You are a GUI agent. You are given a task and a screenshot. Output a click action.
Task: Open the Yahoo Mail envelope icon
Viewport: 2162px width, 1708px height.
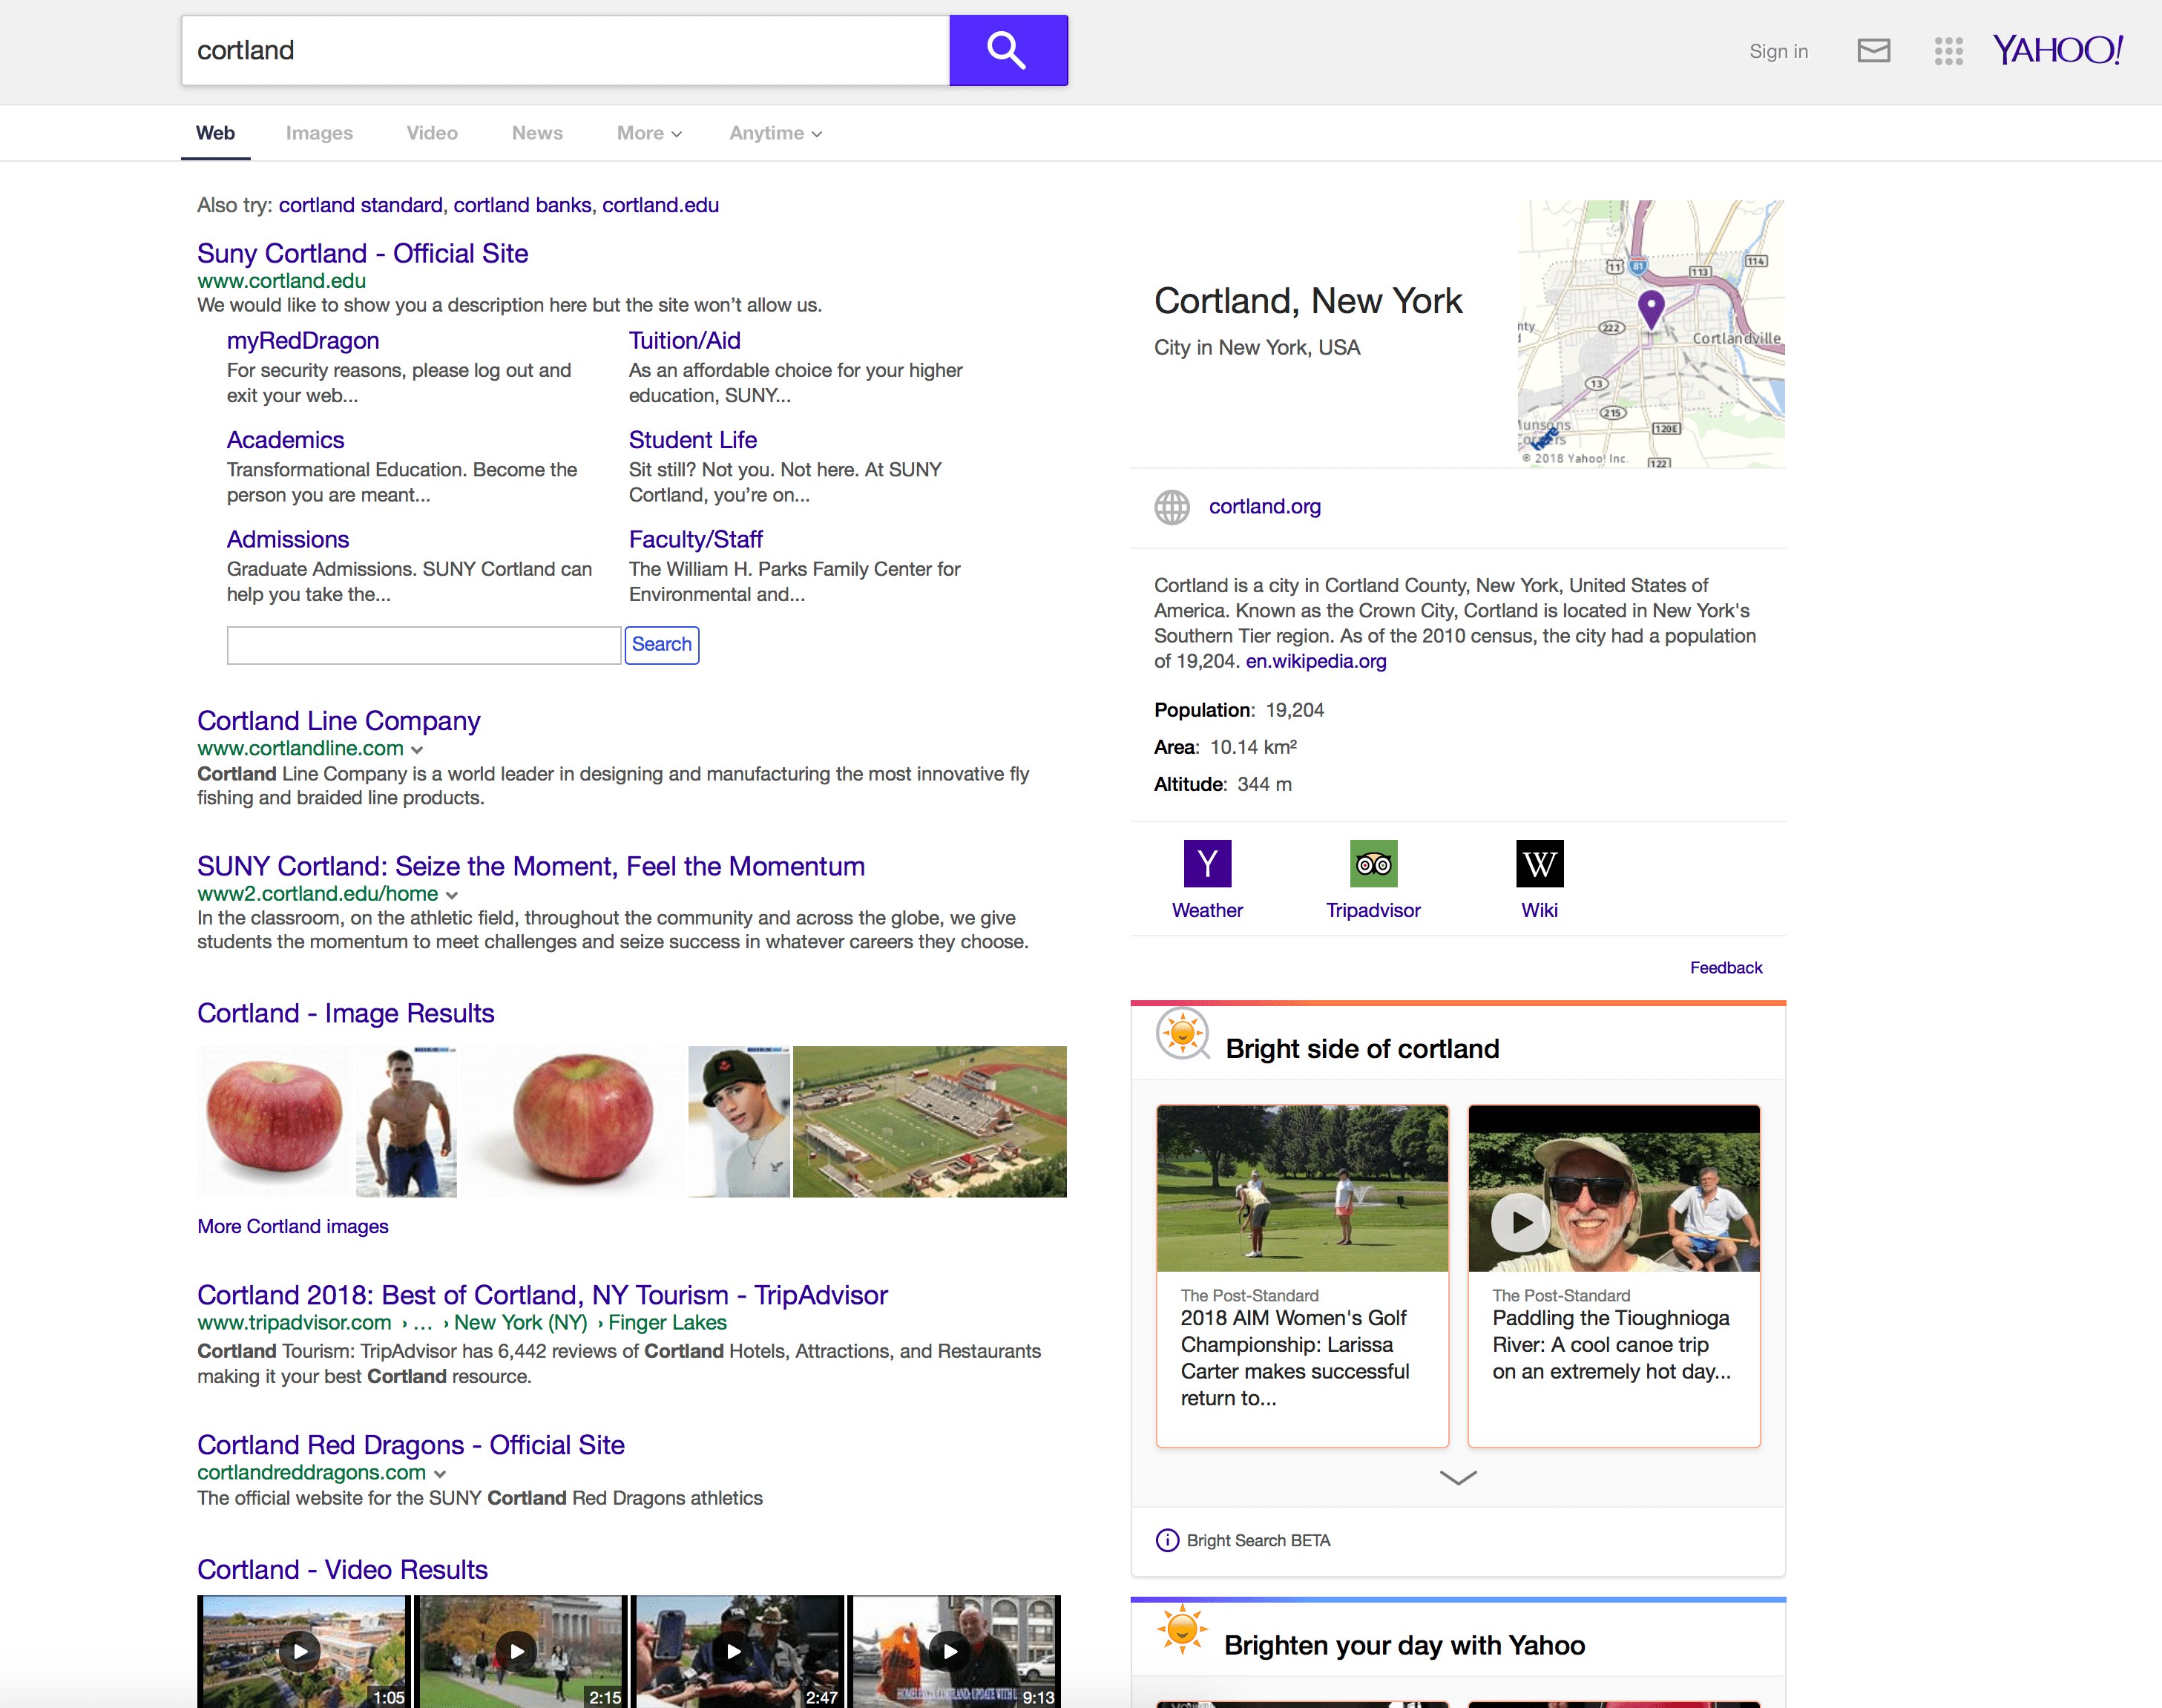(1873, 51)
